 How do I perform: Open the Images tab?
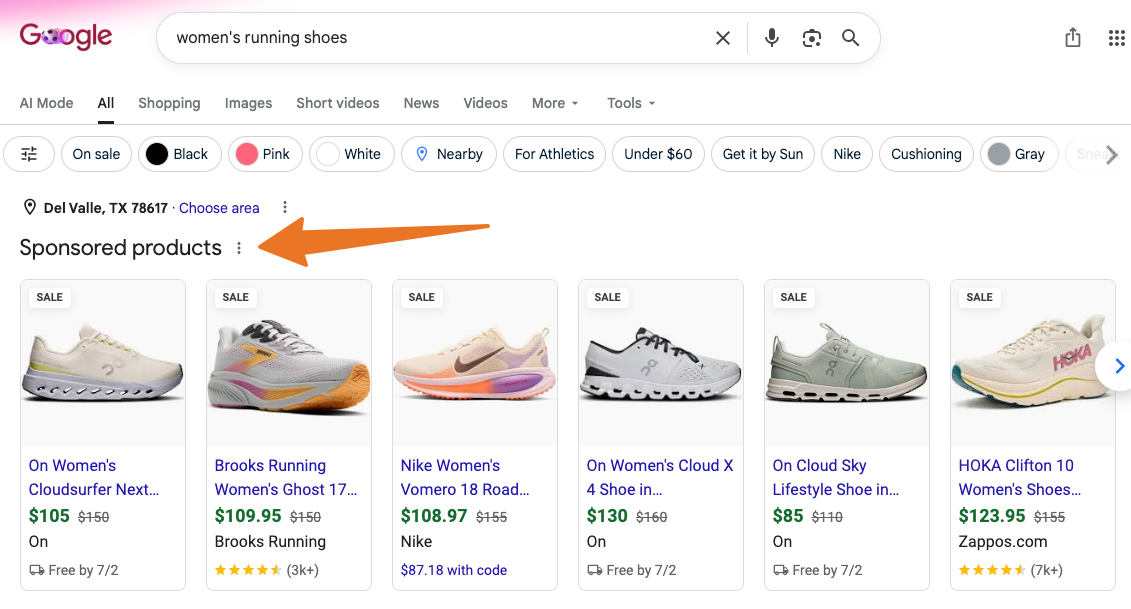(248, 102)
